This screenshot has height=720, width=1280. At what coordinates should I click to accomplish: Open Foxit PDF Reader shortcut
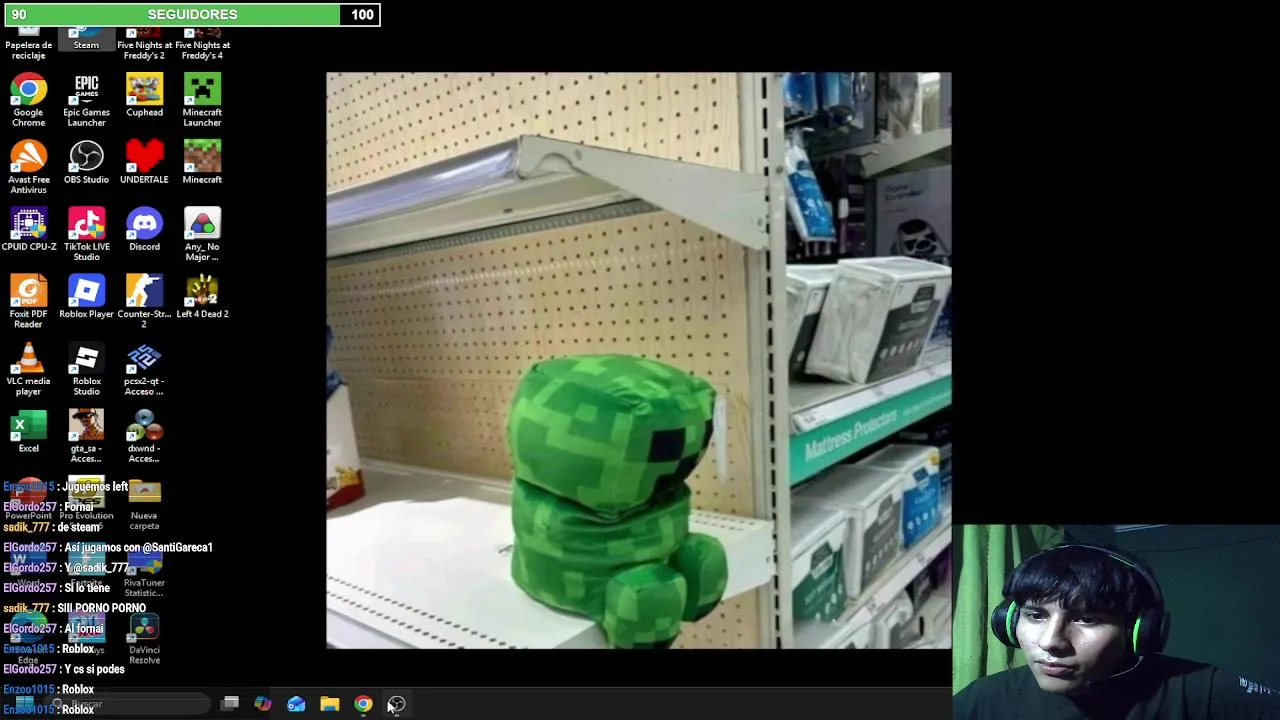[x=28, y=301]
